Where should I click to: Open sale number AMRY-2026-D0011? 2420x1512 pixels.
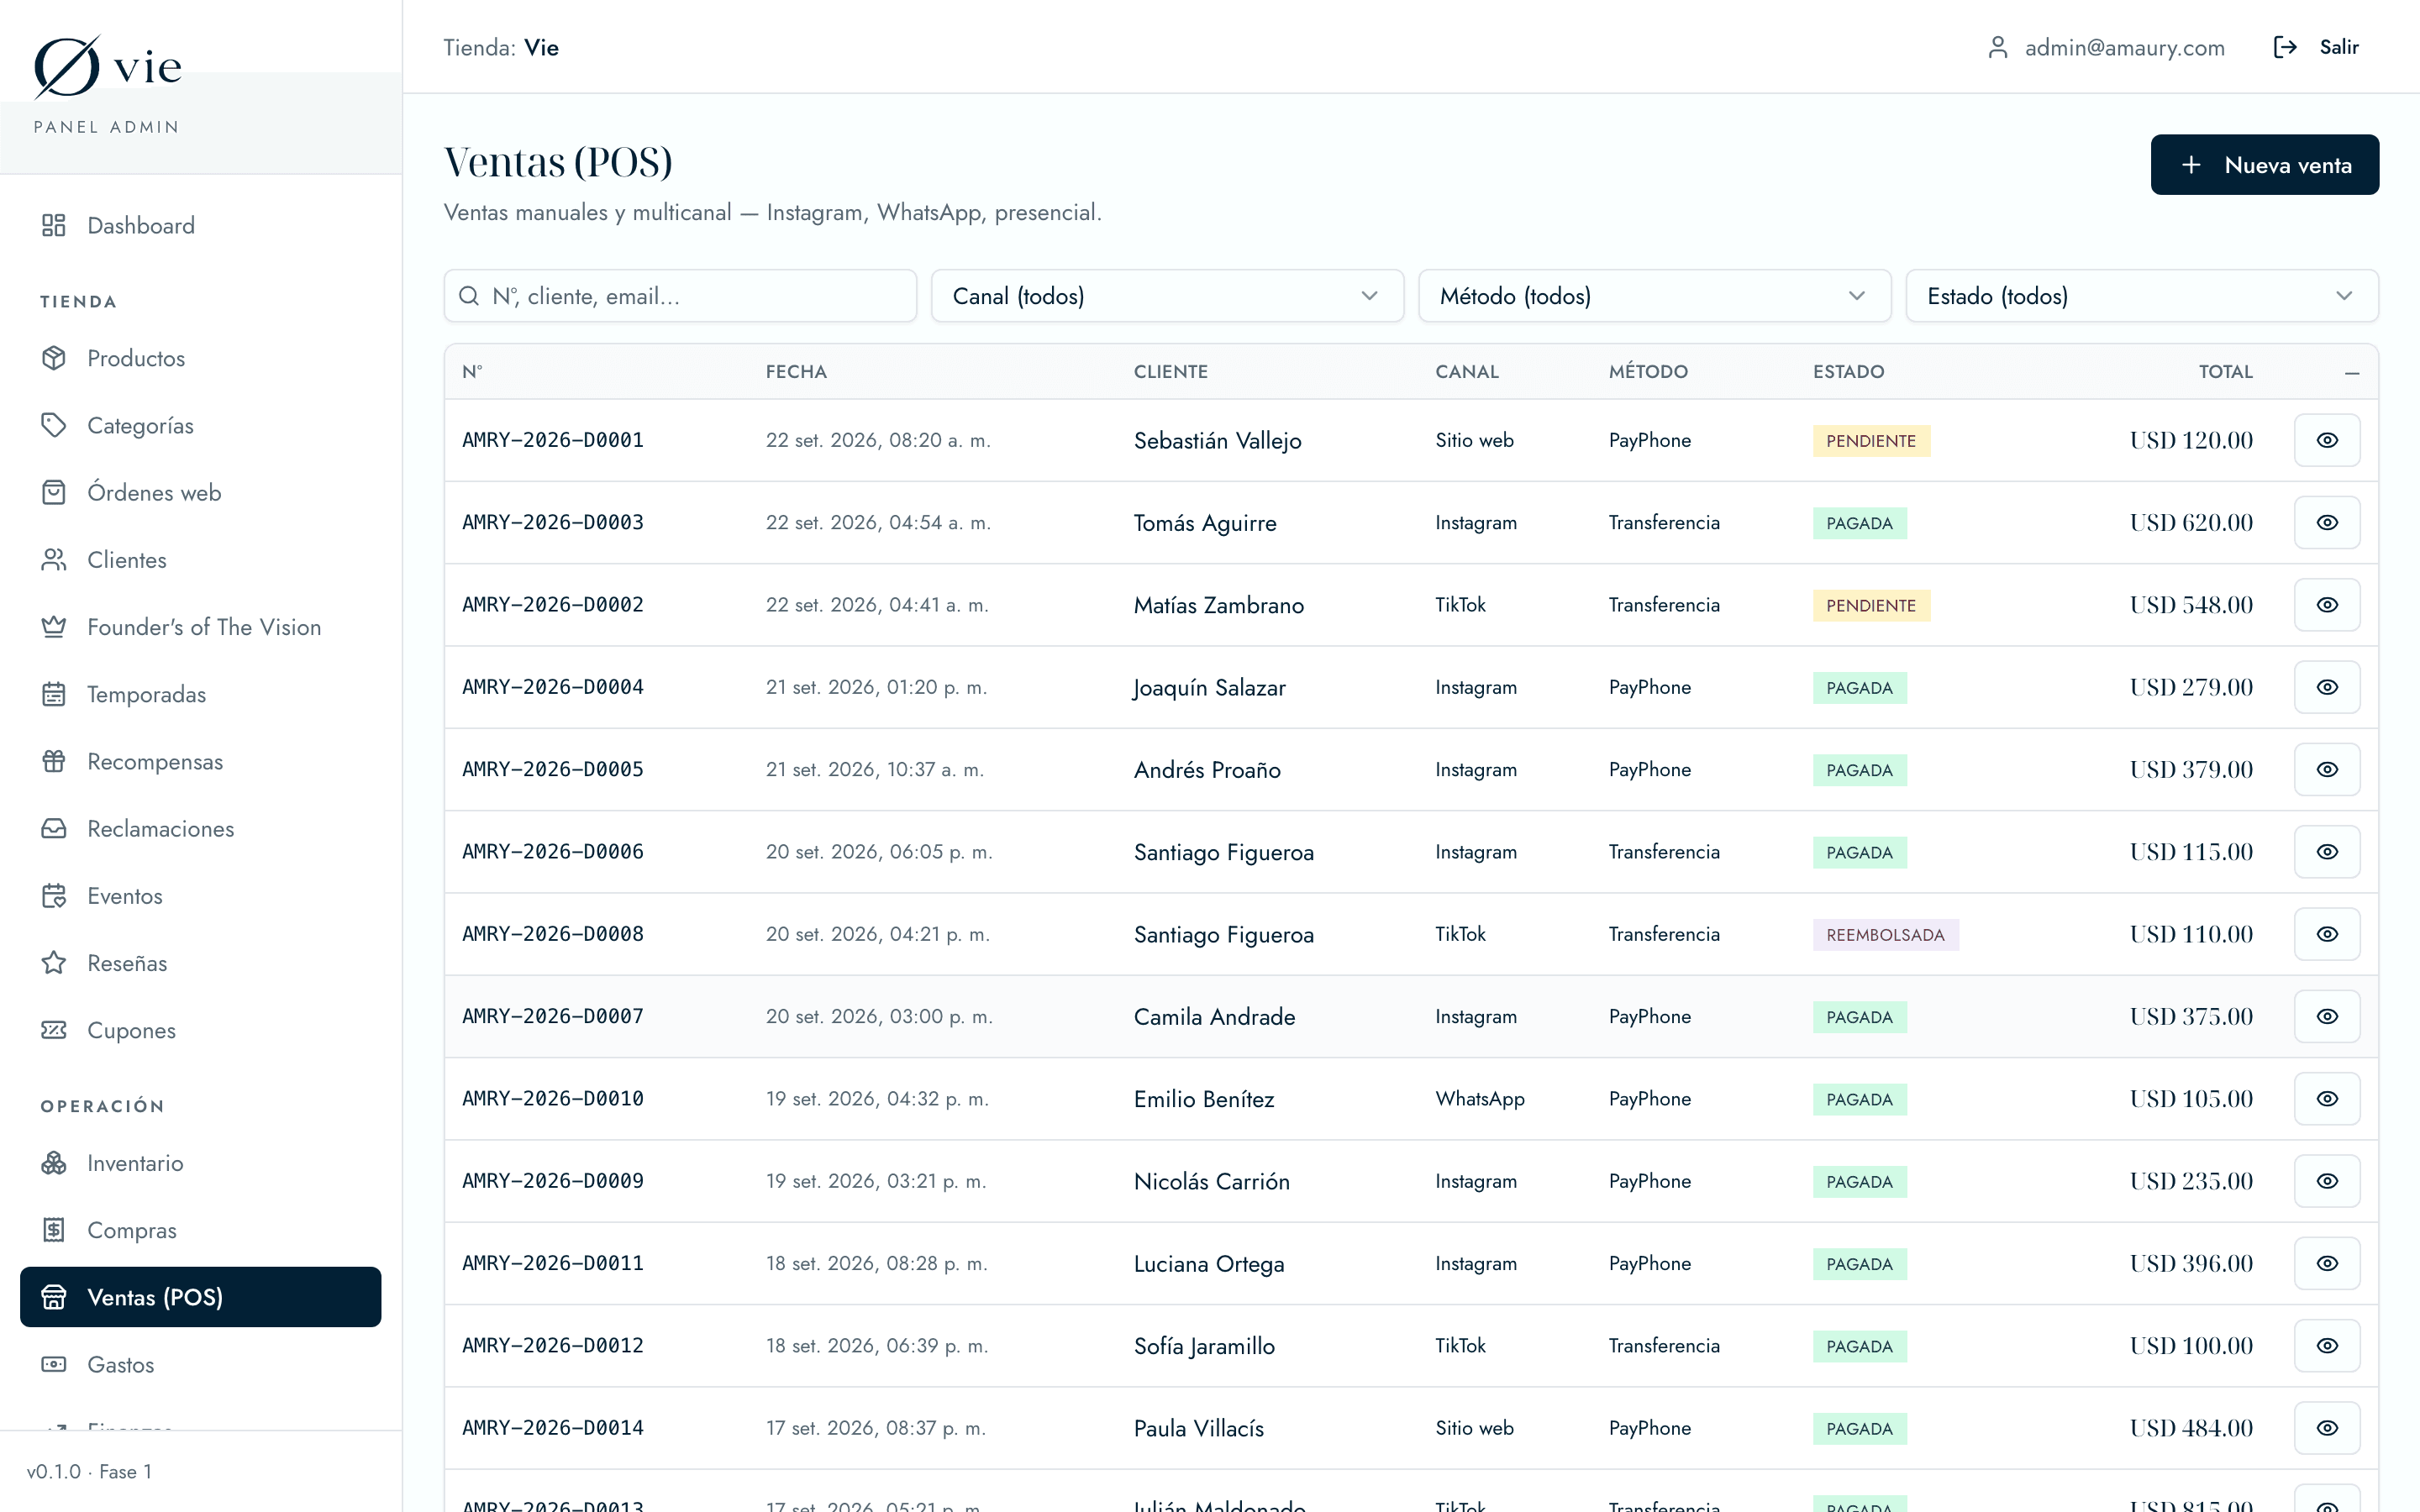pos(553,1263)
